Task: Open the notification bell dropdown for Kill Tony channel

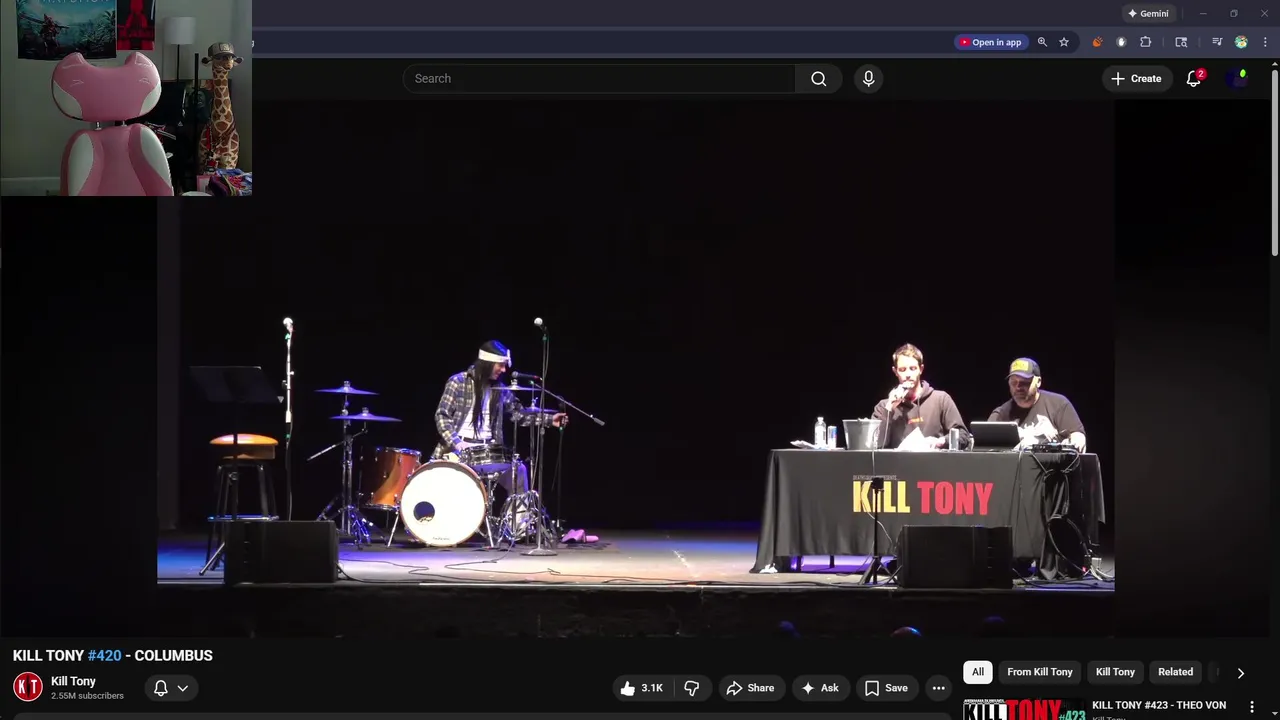Action: pyautogui.click(x=170, y=688)
